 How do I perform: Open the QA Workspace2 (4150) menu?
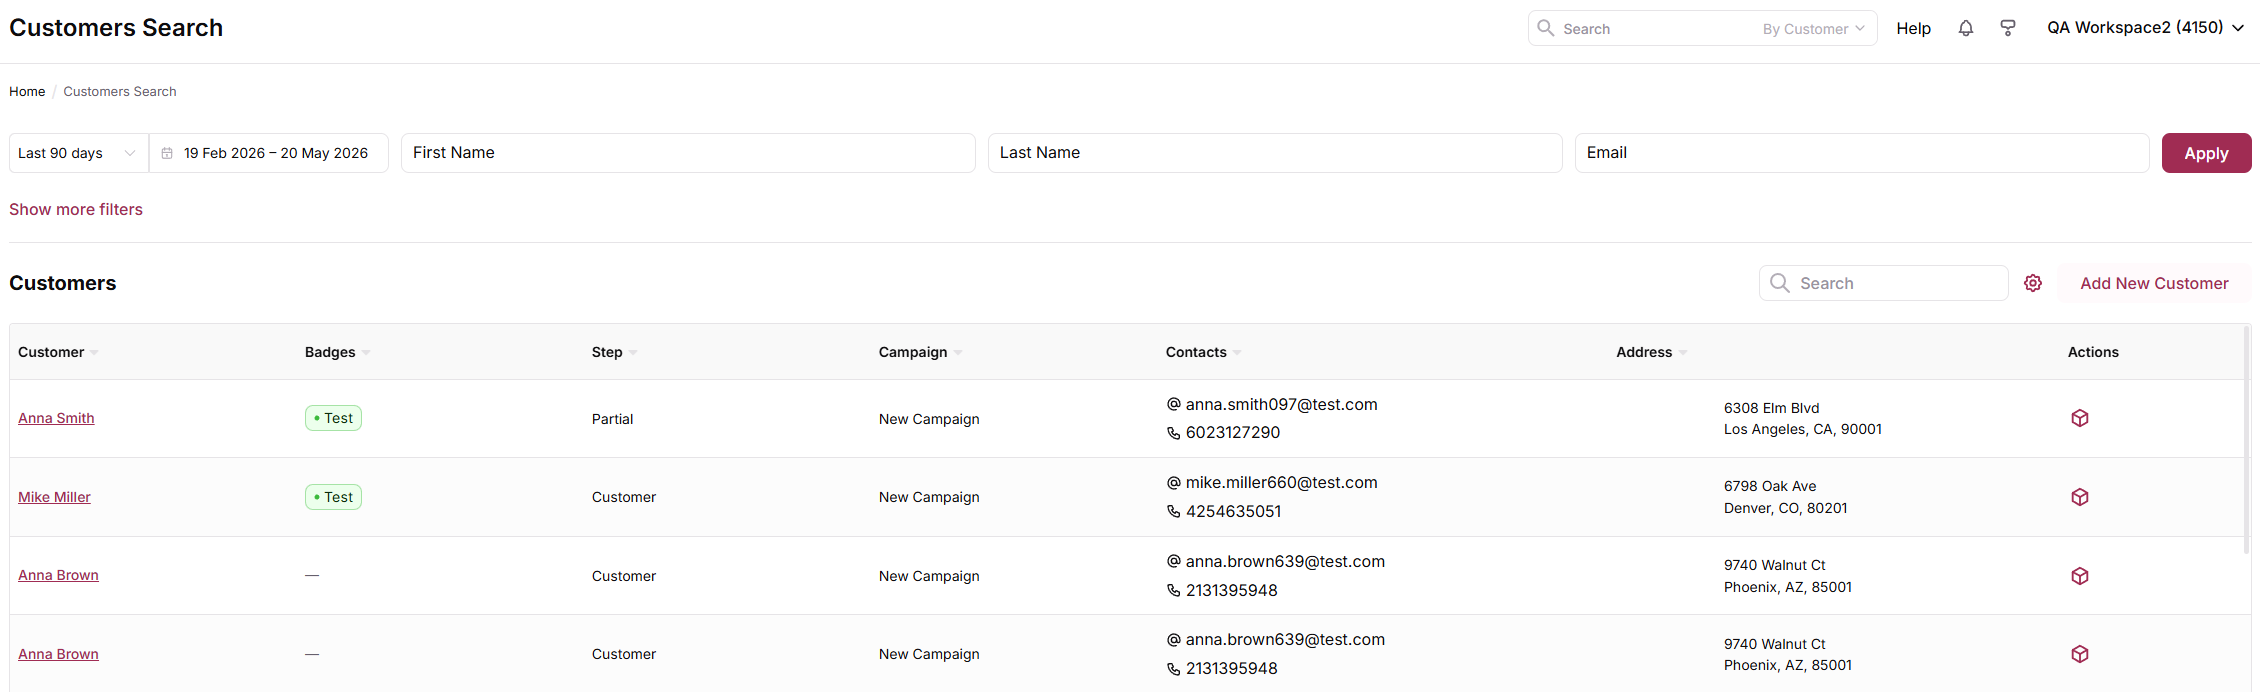[x=2145, y=28]
